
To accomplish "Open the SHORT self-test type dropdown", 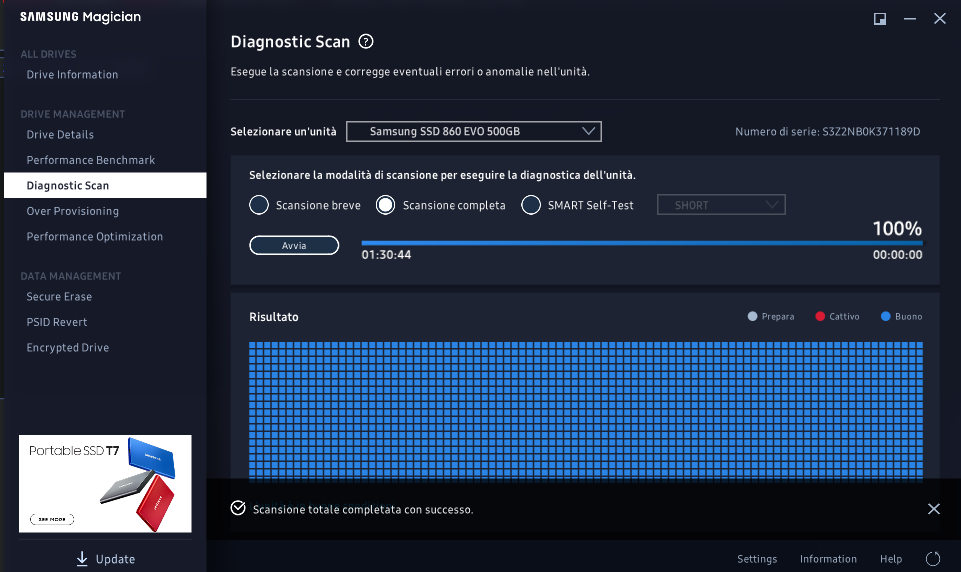I will [721, 205].
